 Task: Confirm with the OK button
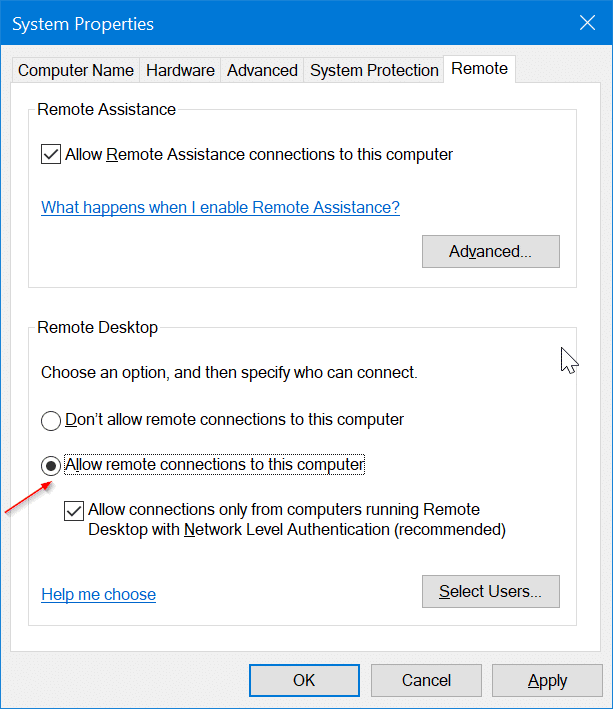pyautogui.click(x=304, y=680)
